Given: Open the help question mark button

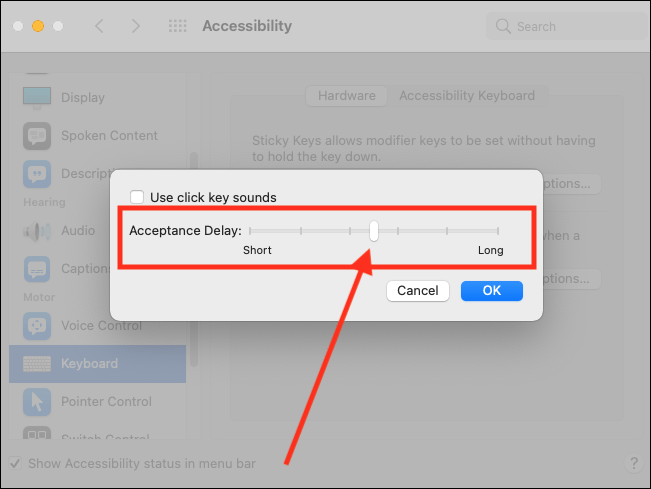Looking at the screenshot, I should pos(634,462).
